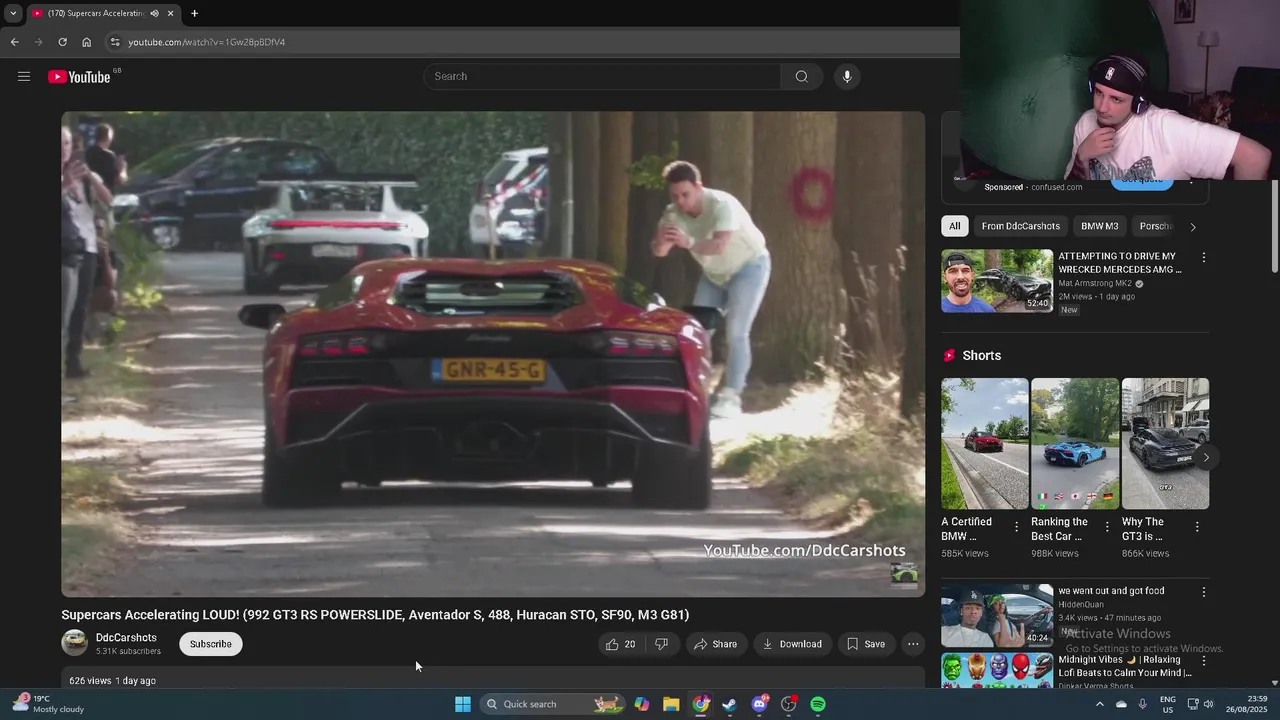This screenshot has height=720, width=1280.
Task: Click the video player frame
Action: pos(493,354)
